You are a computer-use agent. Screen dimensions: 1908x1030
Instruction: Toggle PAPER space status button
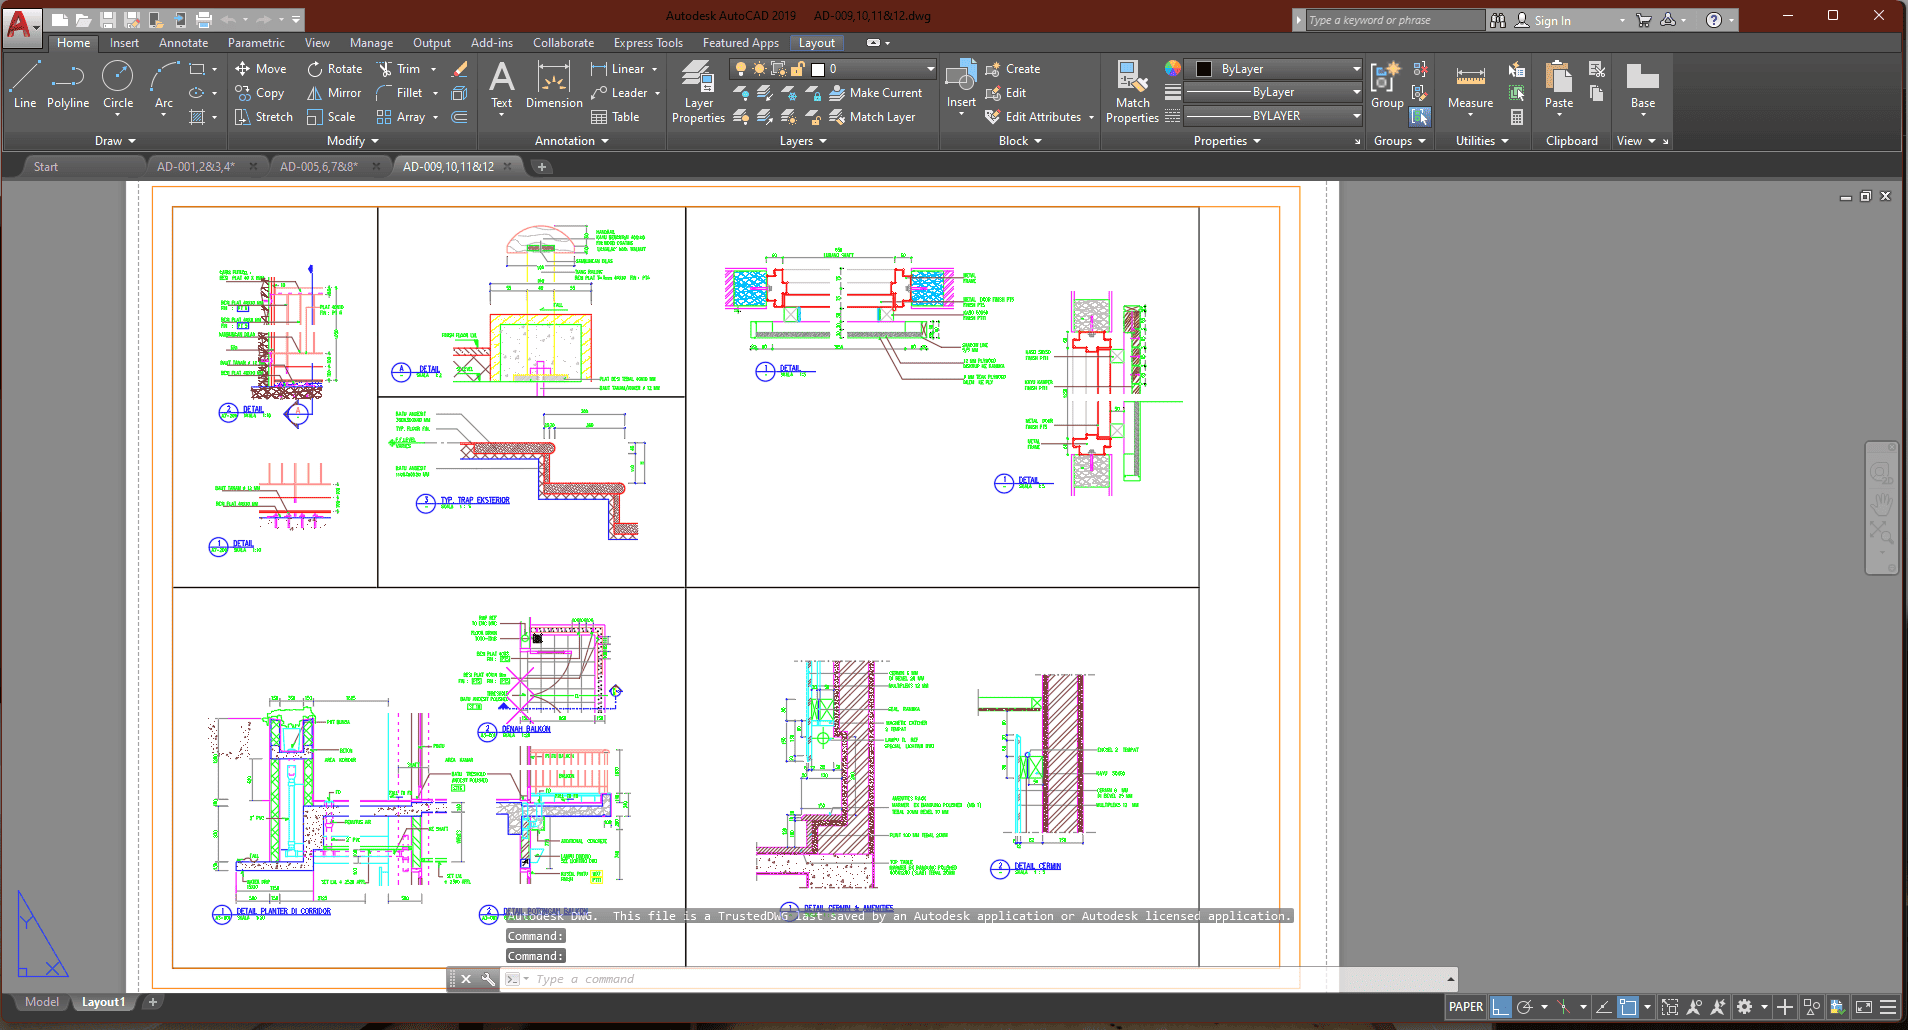coord(1465,1007)
